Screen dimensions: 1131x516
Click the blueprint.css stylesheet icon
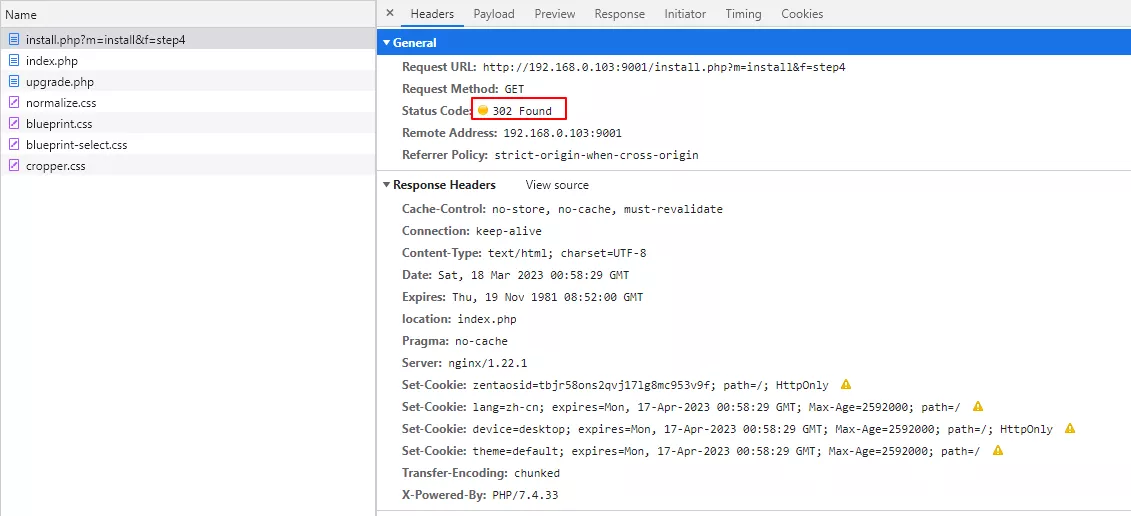tap(14, 123)
